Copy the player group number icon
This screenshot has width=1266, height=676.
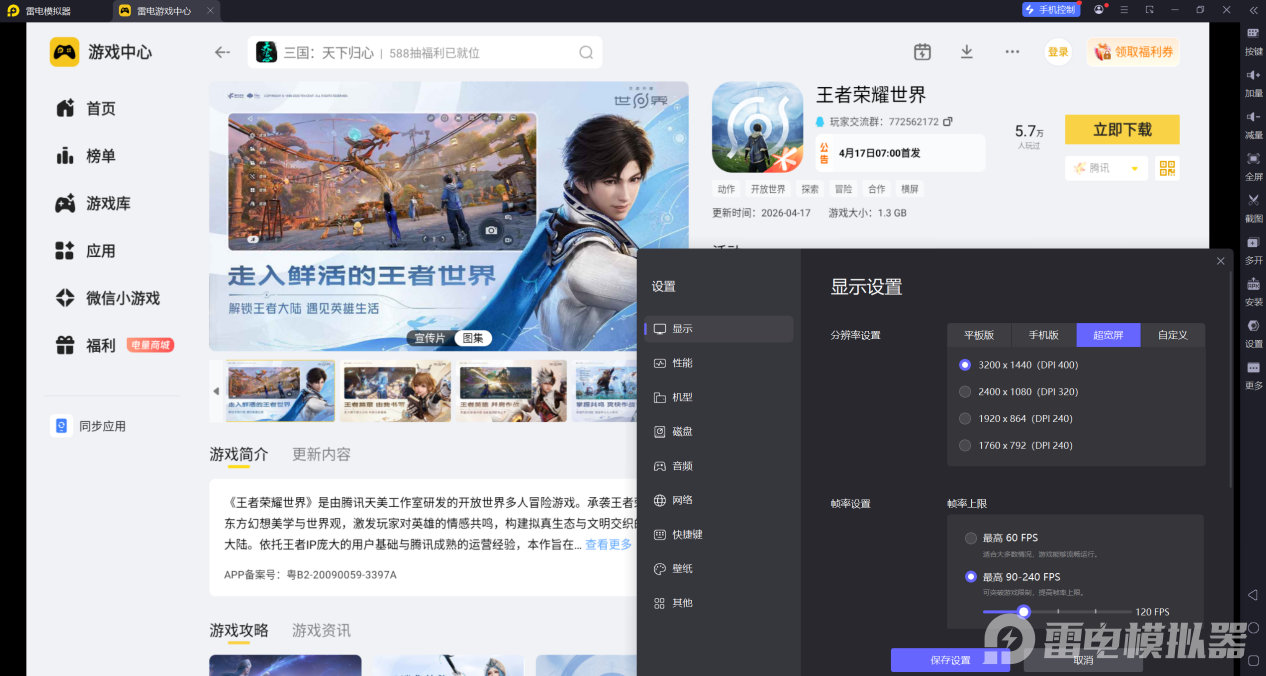coord(948,121)
